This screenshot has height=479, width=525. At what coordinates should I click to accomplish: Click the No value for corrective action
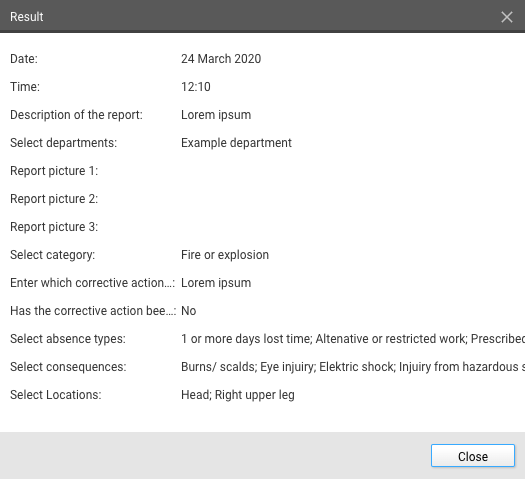point(189,311)
